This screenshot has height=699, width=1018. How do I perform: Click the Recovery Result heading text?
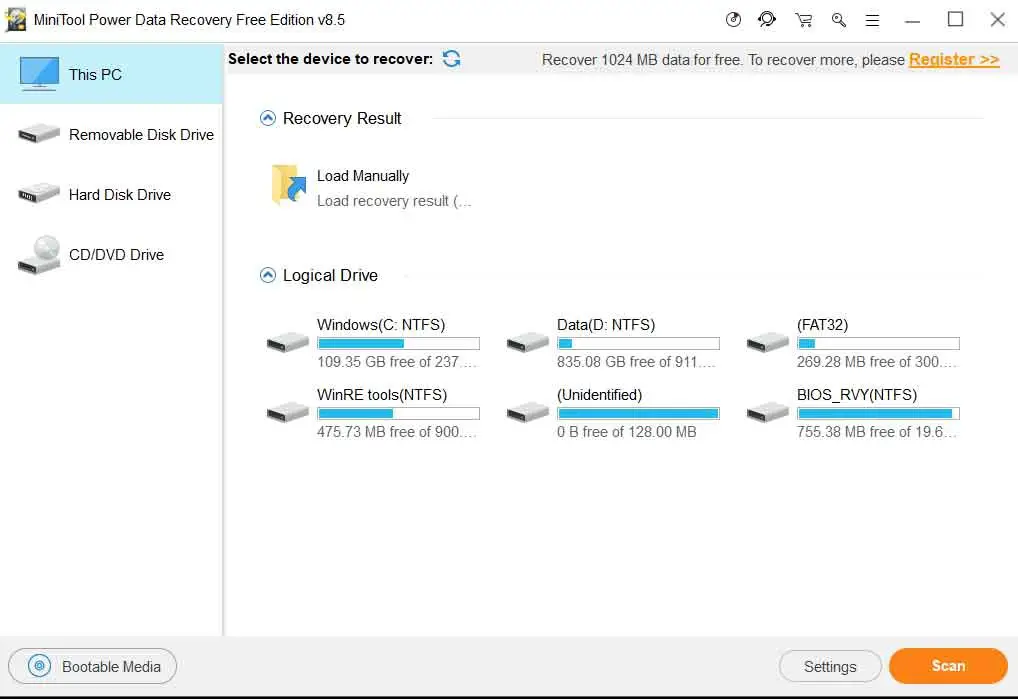pos(342,118)
